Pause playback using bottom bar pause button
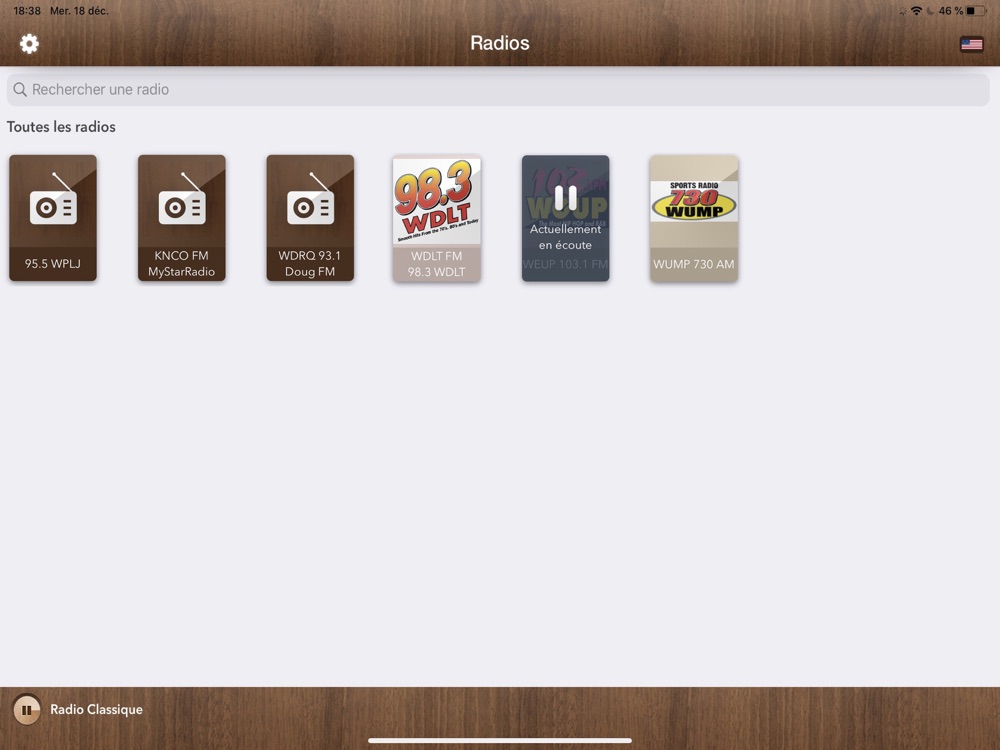Image resolution: width=1000 pixels, height=750 pixels. tap(27, 709)
